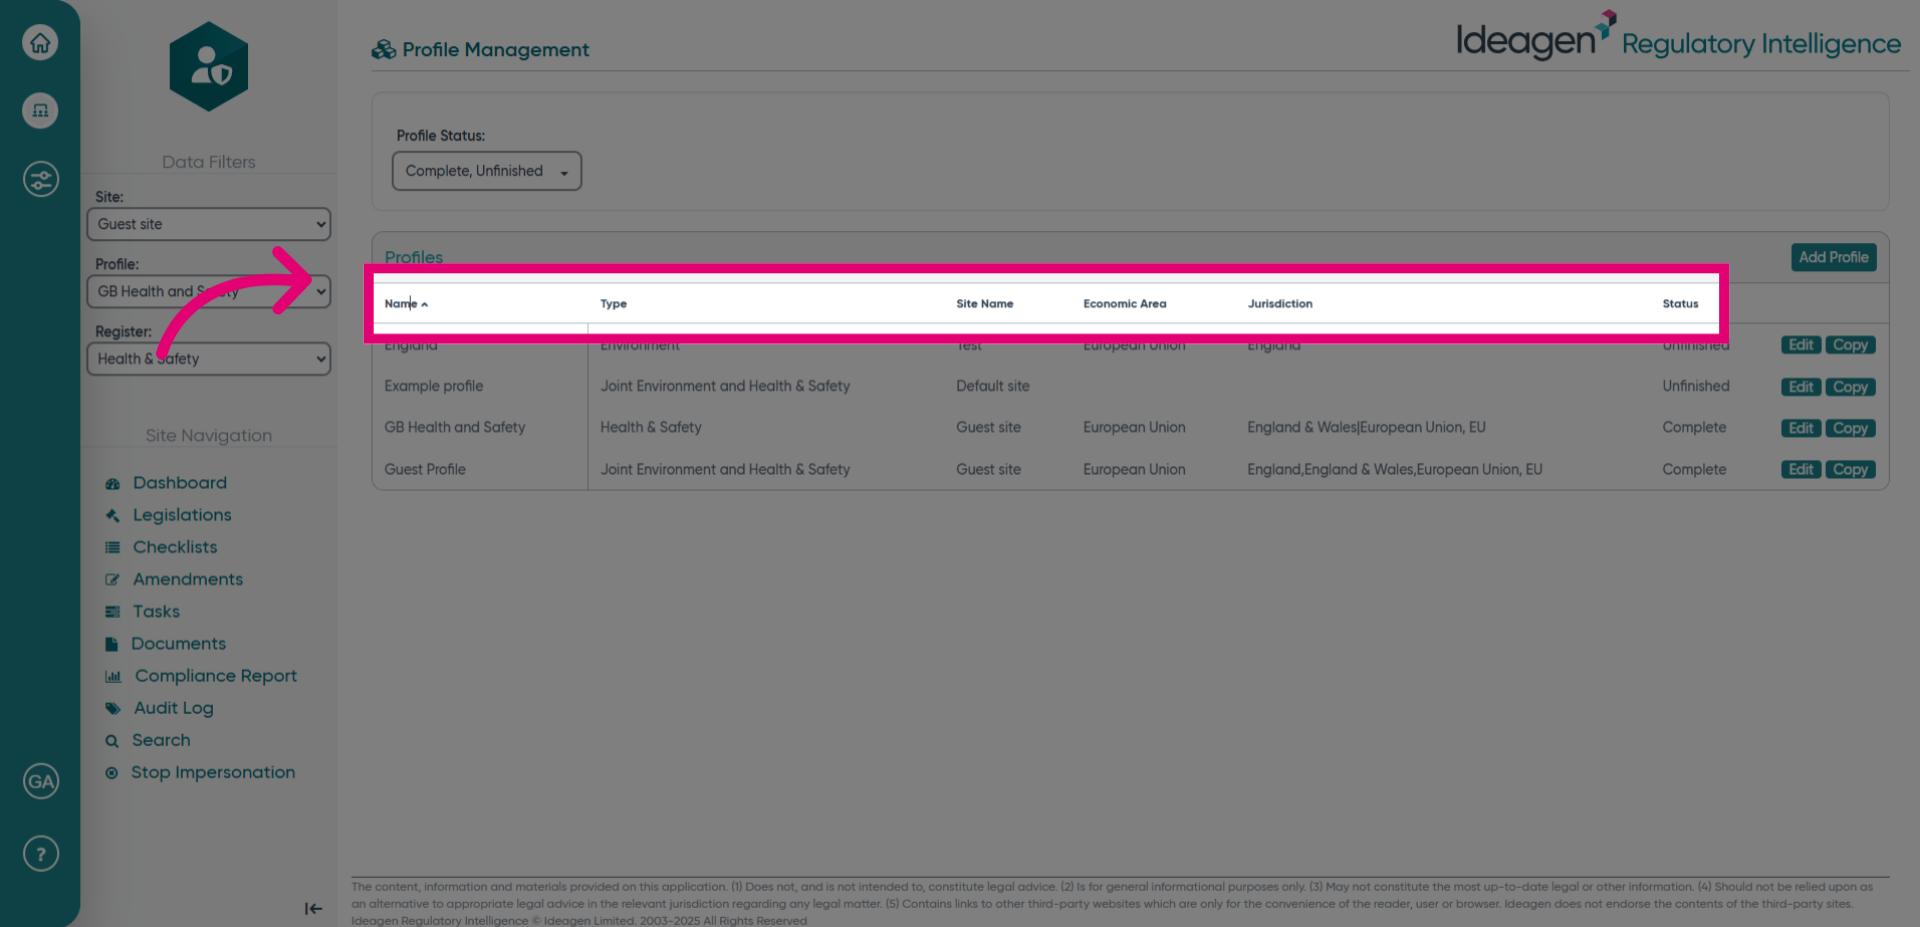Screen dimensions: 1920x927
Task: Copy the GB Health and Safety profile
Action: point(1849,428)
